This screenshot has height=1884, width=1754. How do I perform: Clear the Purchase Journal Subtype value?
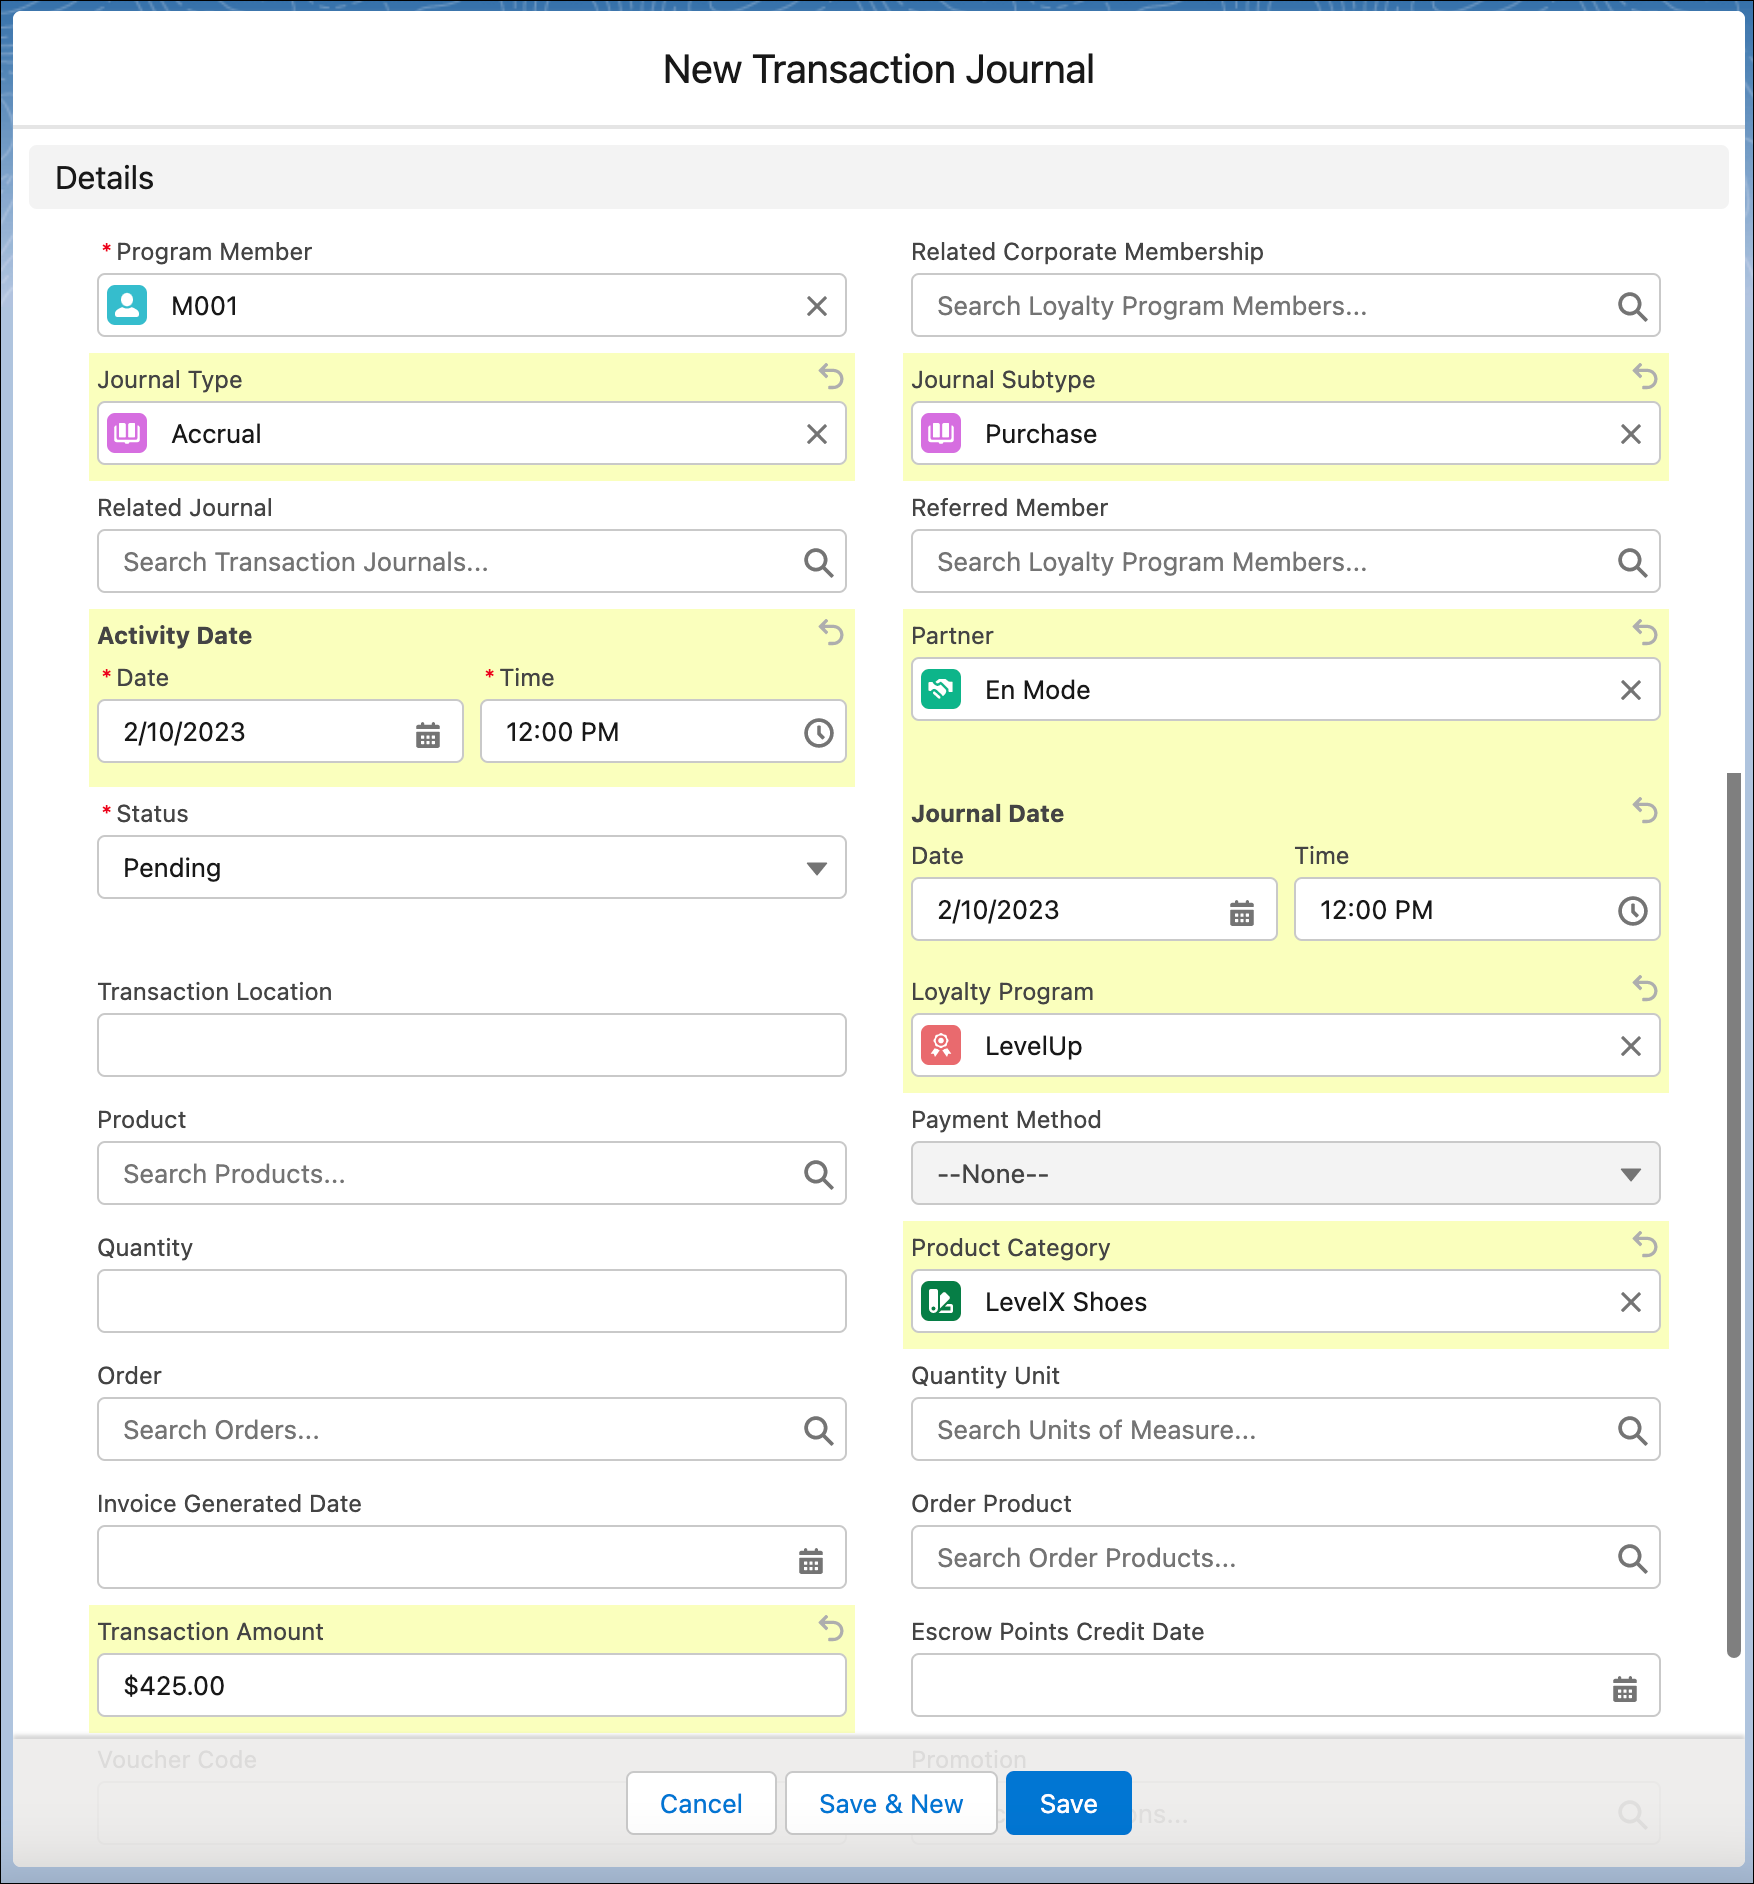tap(1631, 434)
